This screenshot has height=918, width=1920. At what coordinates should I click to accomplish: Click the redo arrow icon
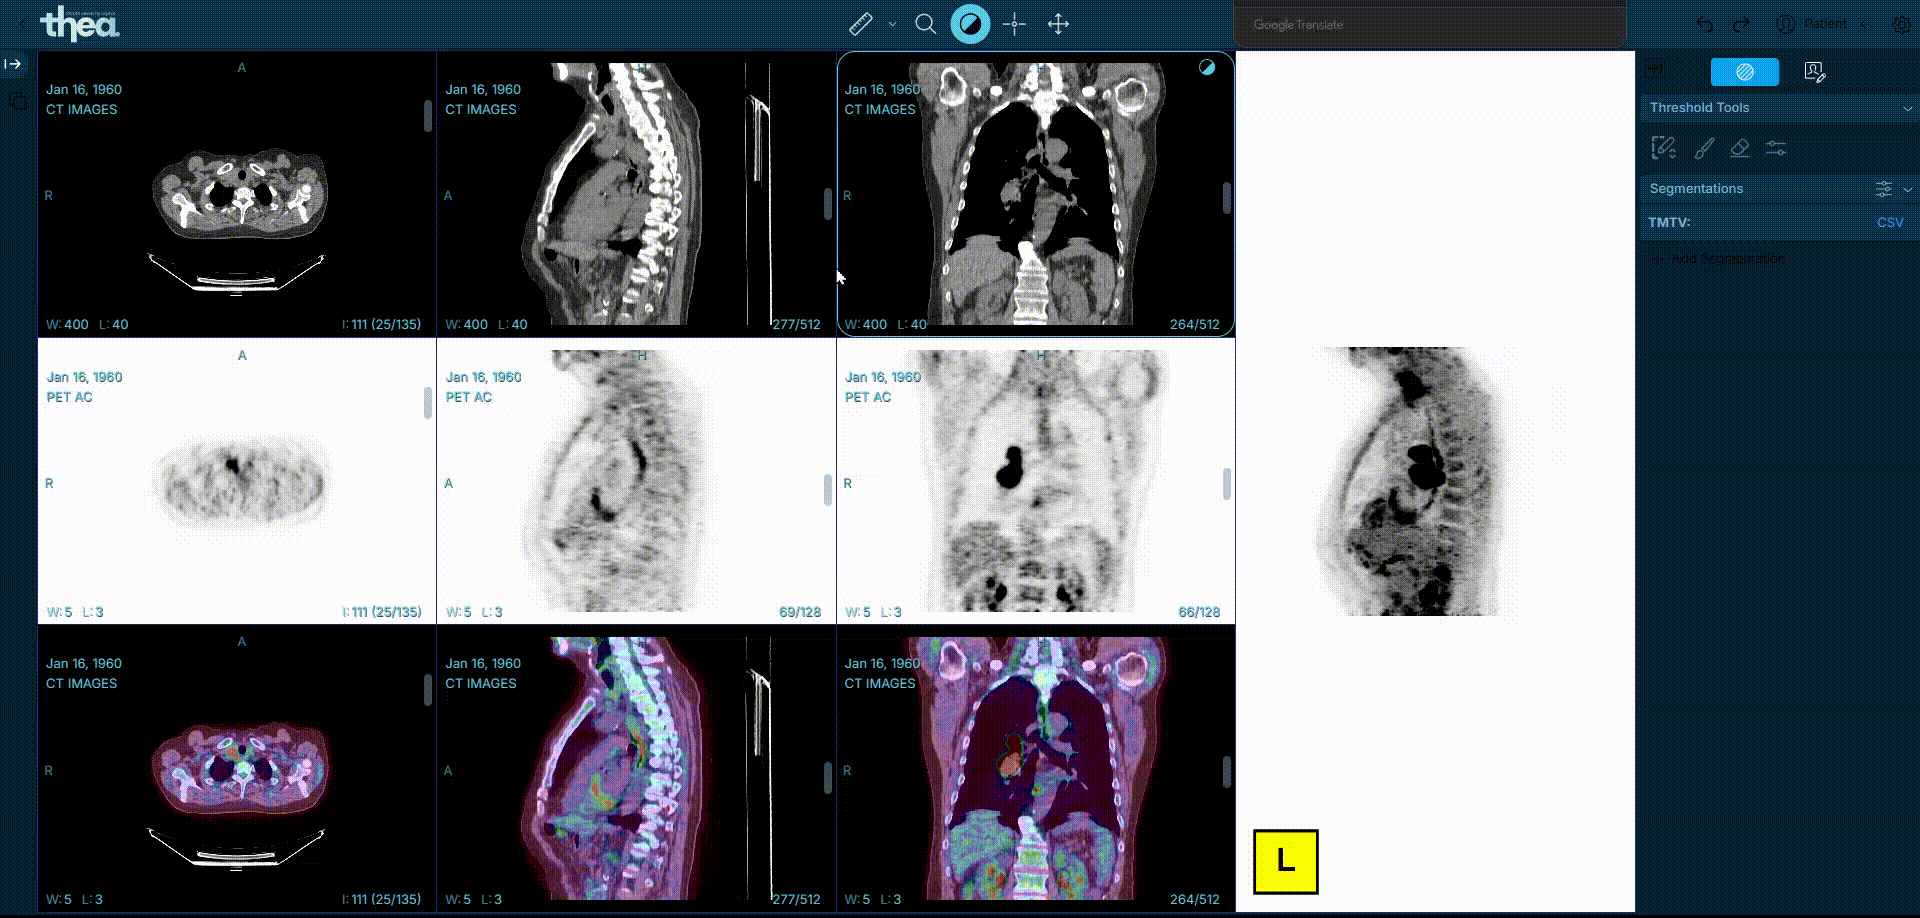[1741, 24]
